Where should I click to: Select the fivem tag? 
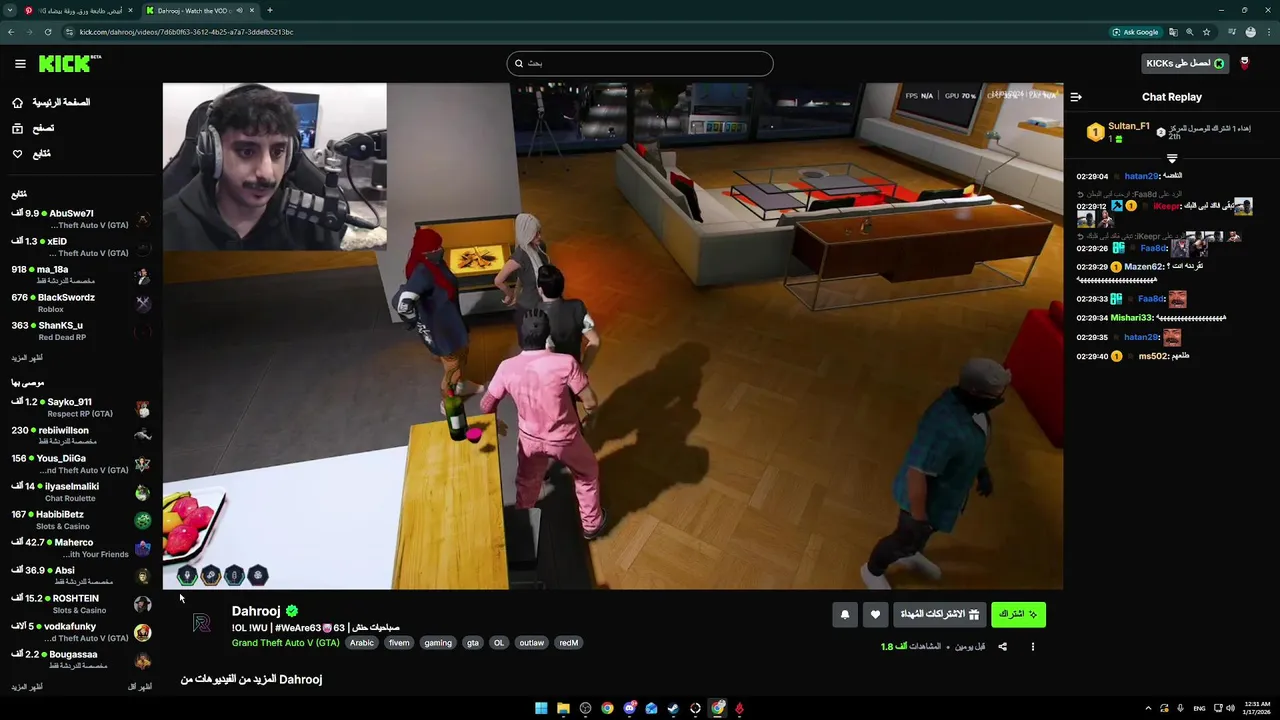tap(399, 643)
